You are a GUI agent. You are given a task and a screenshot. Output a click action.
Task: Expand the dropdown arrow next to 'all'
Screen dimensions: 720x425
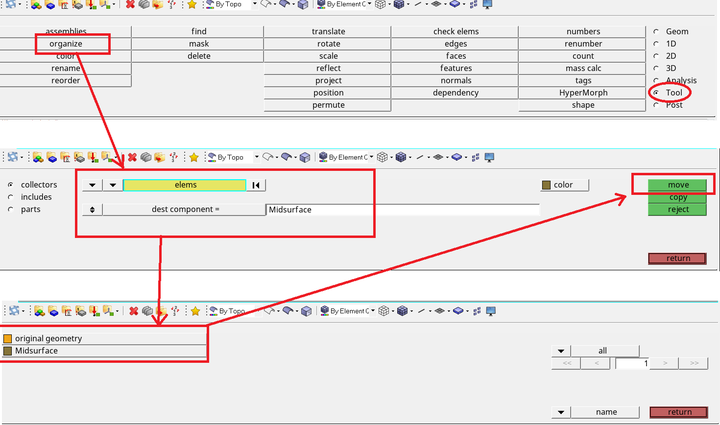[x=563, y=351]
